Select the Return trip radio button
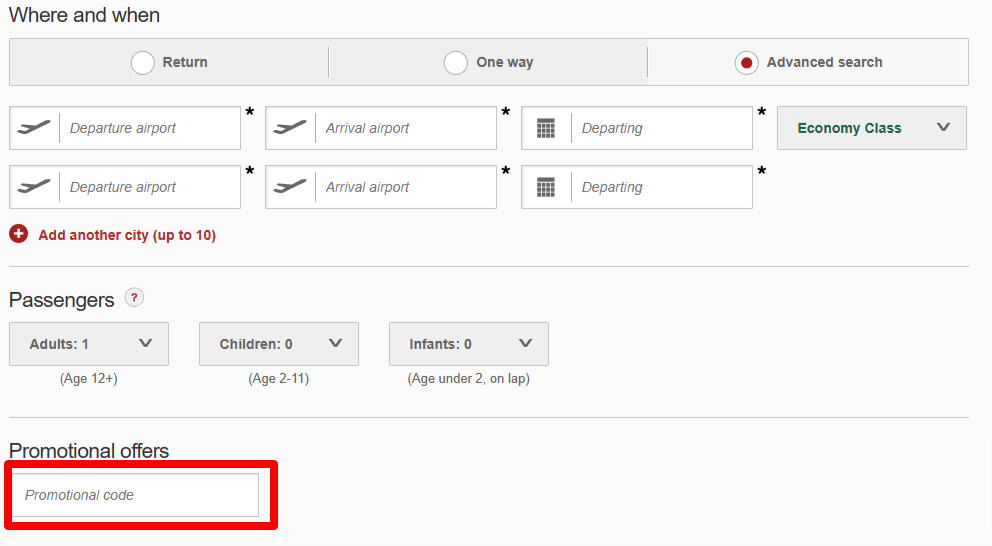Screen dimensions: 992x546 [142, 63]
